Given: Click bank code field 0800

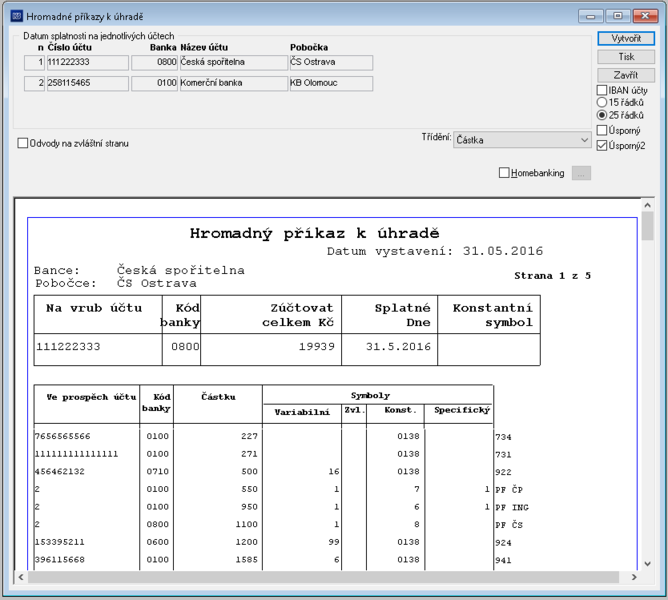Looking at the screenshot, I should pos(154,62).
